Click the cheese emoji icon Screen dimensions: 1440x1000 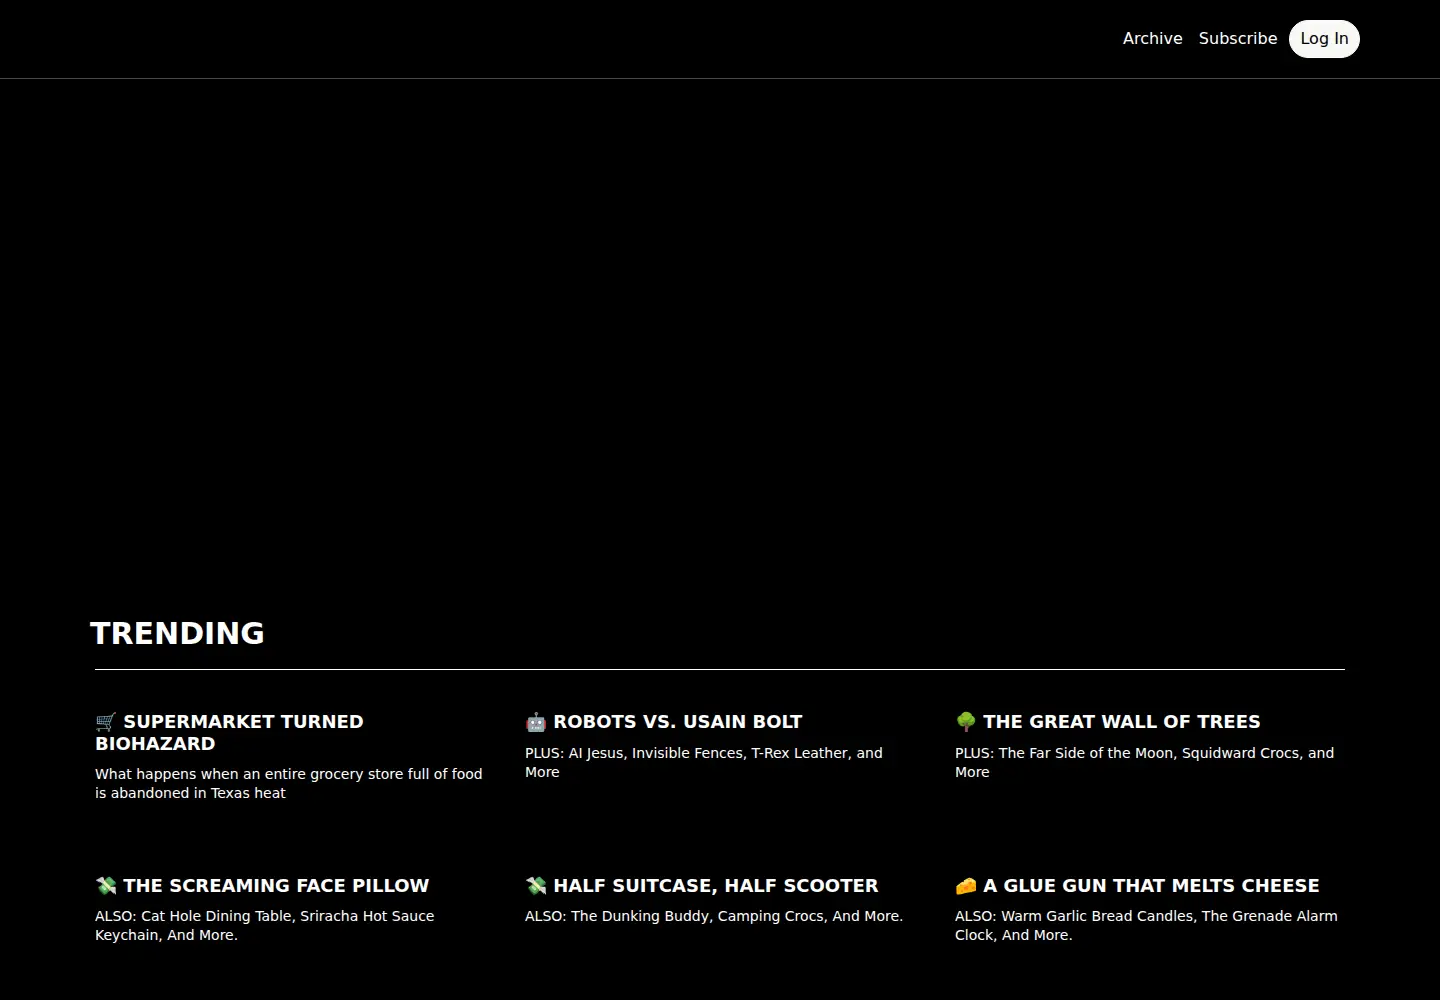click(x=966, y=885)
